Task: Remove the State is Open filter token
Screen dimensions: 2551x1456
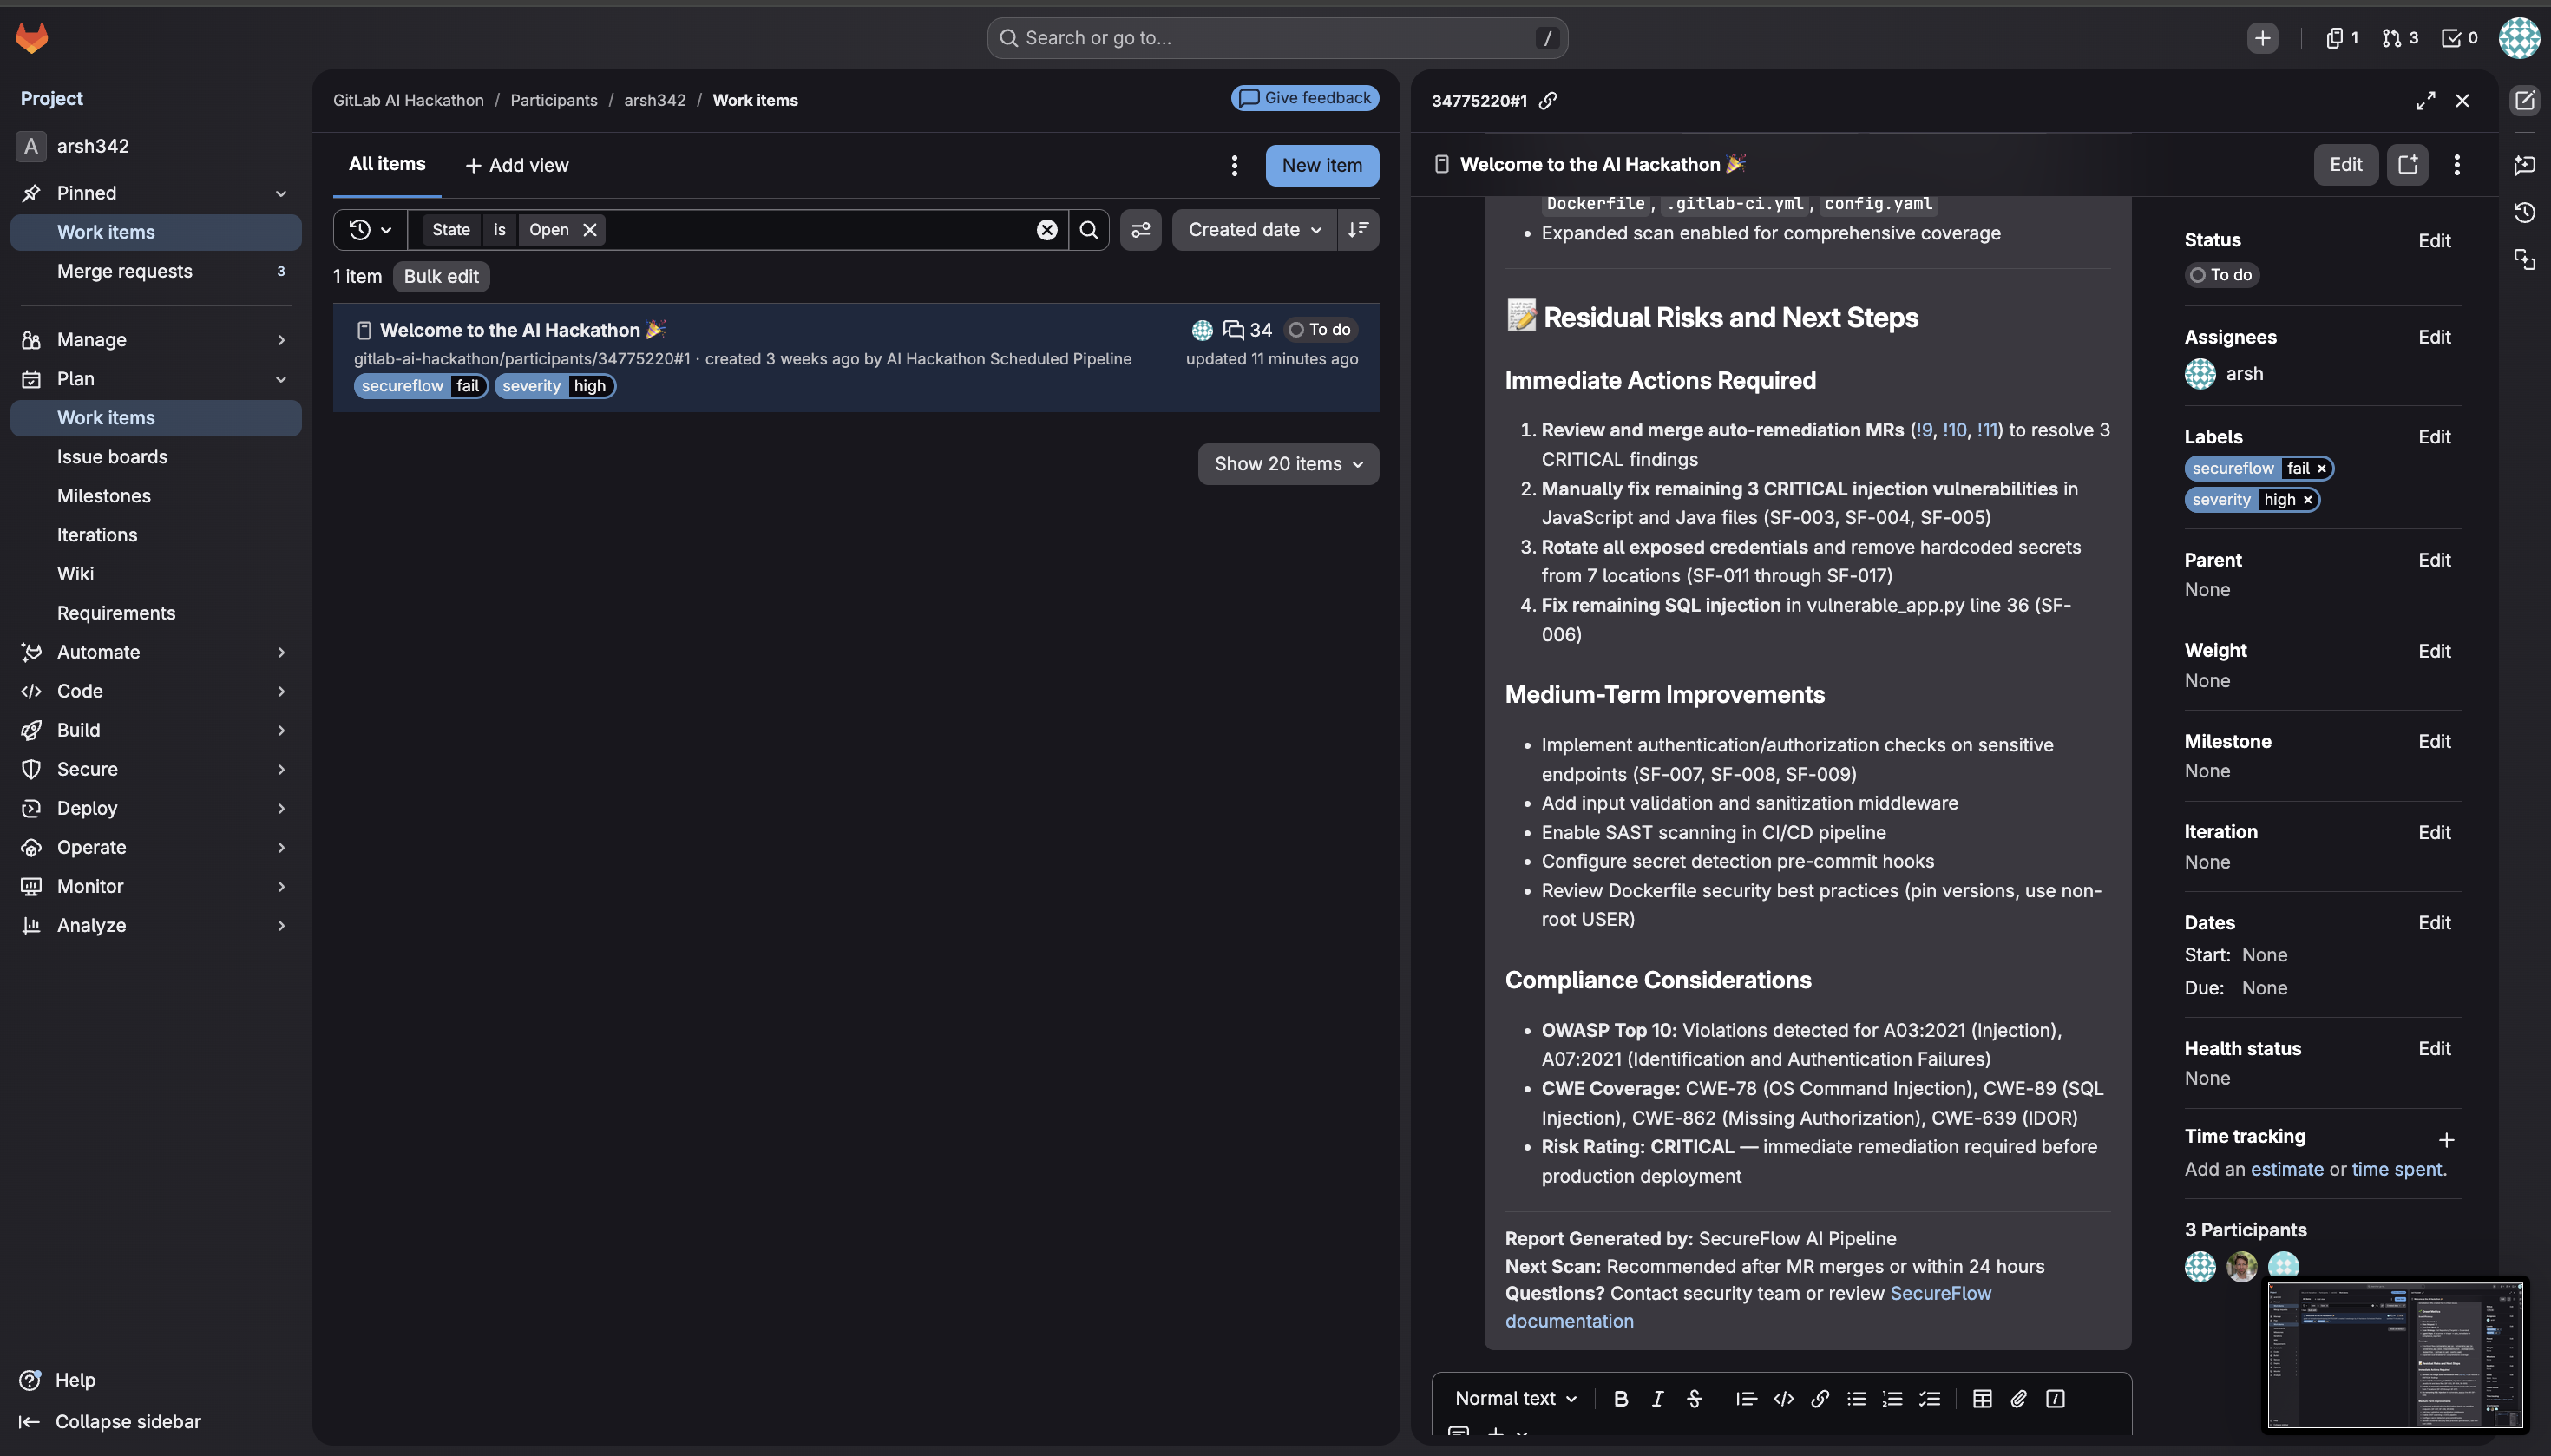Action: pyautogui.click(x=590, y=230)
